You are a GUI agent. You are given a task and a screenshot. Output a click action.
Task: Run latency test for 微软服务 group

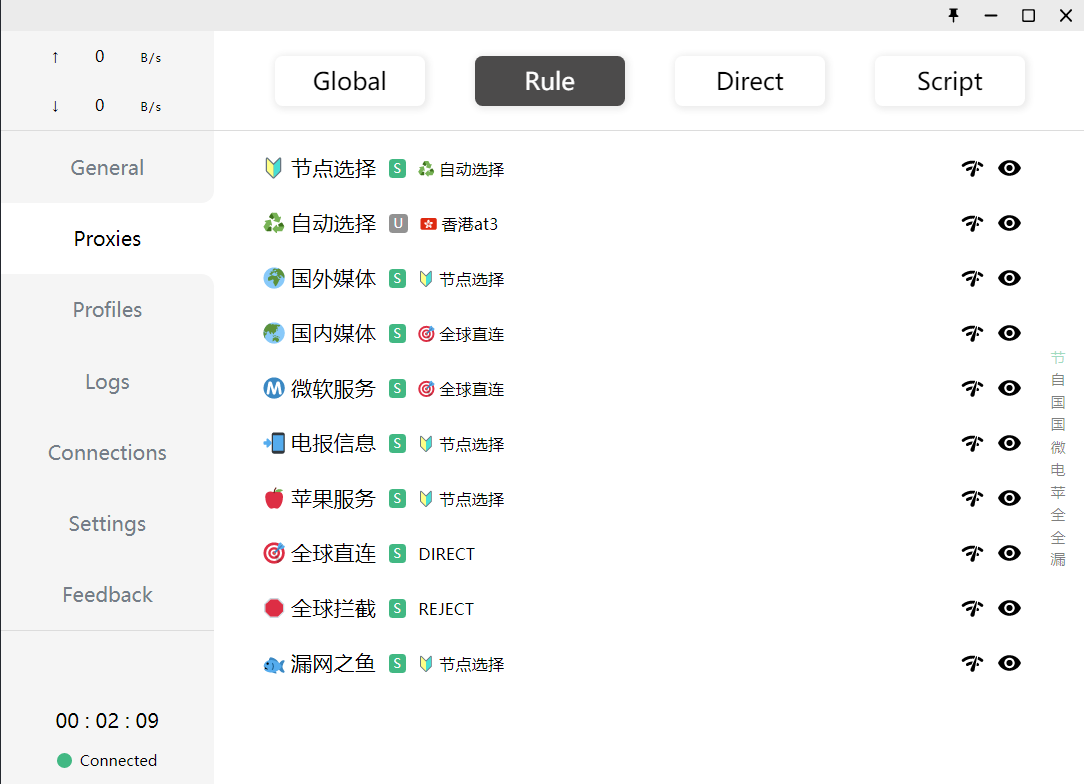972,389
